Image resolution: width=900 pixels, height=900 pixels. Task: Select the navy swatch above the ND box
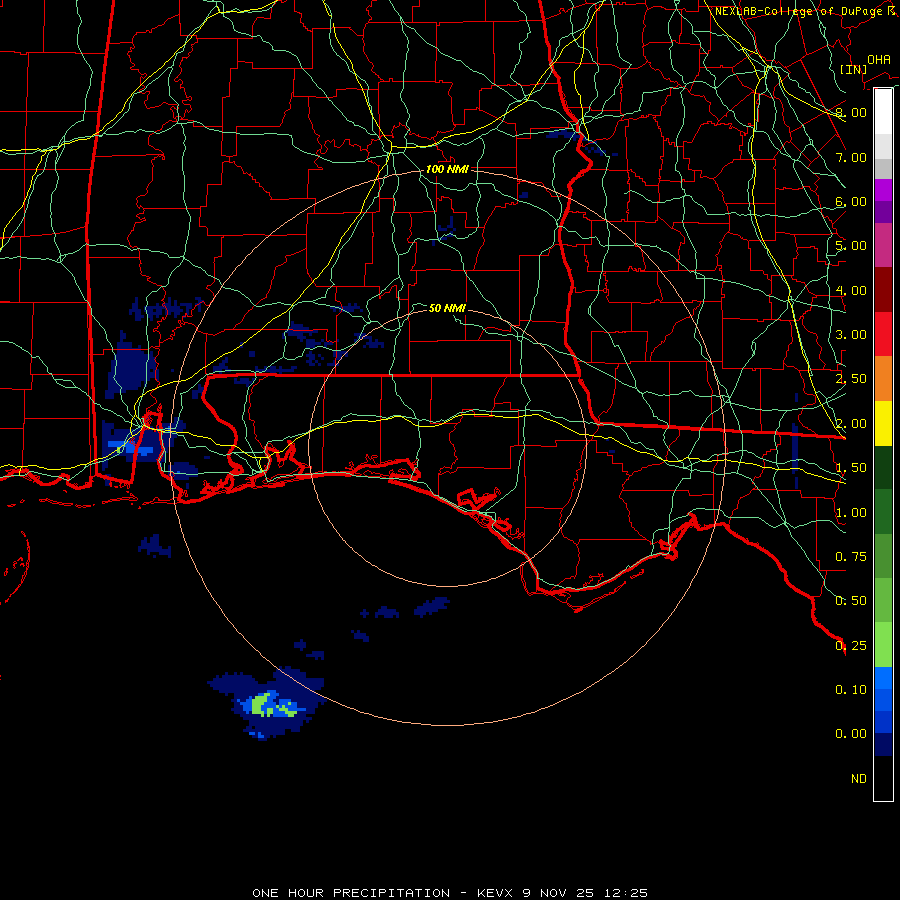pyautogui.click(x=883, y=744)
